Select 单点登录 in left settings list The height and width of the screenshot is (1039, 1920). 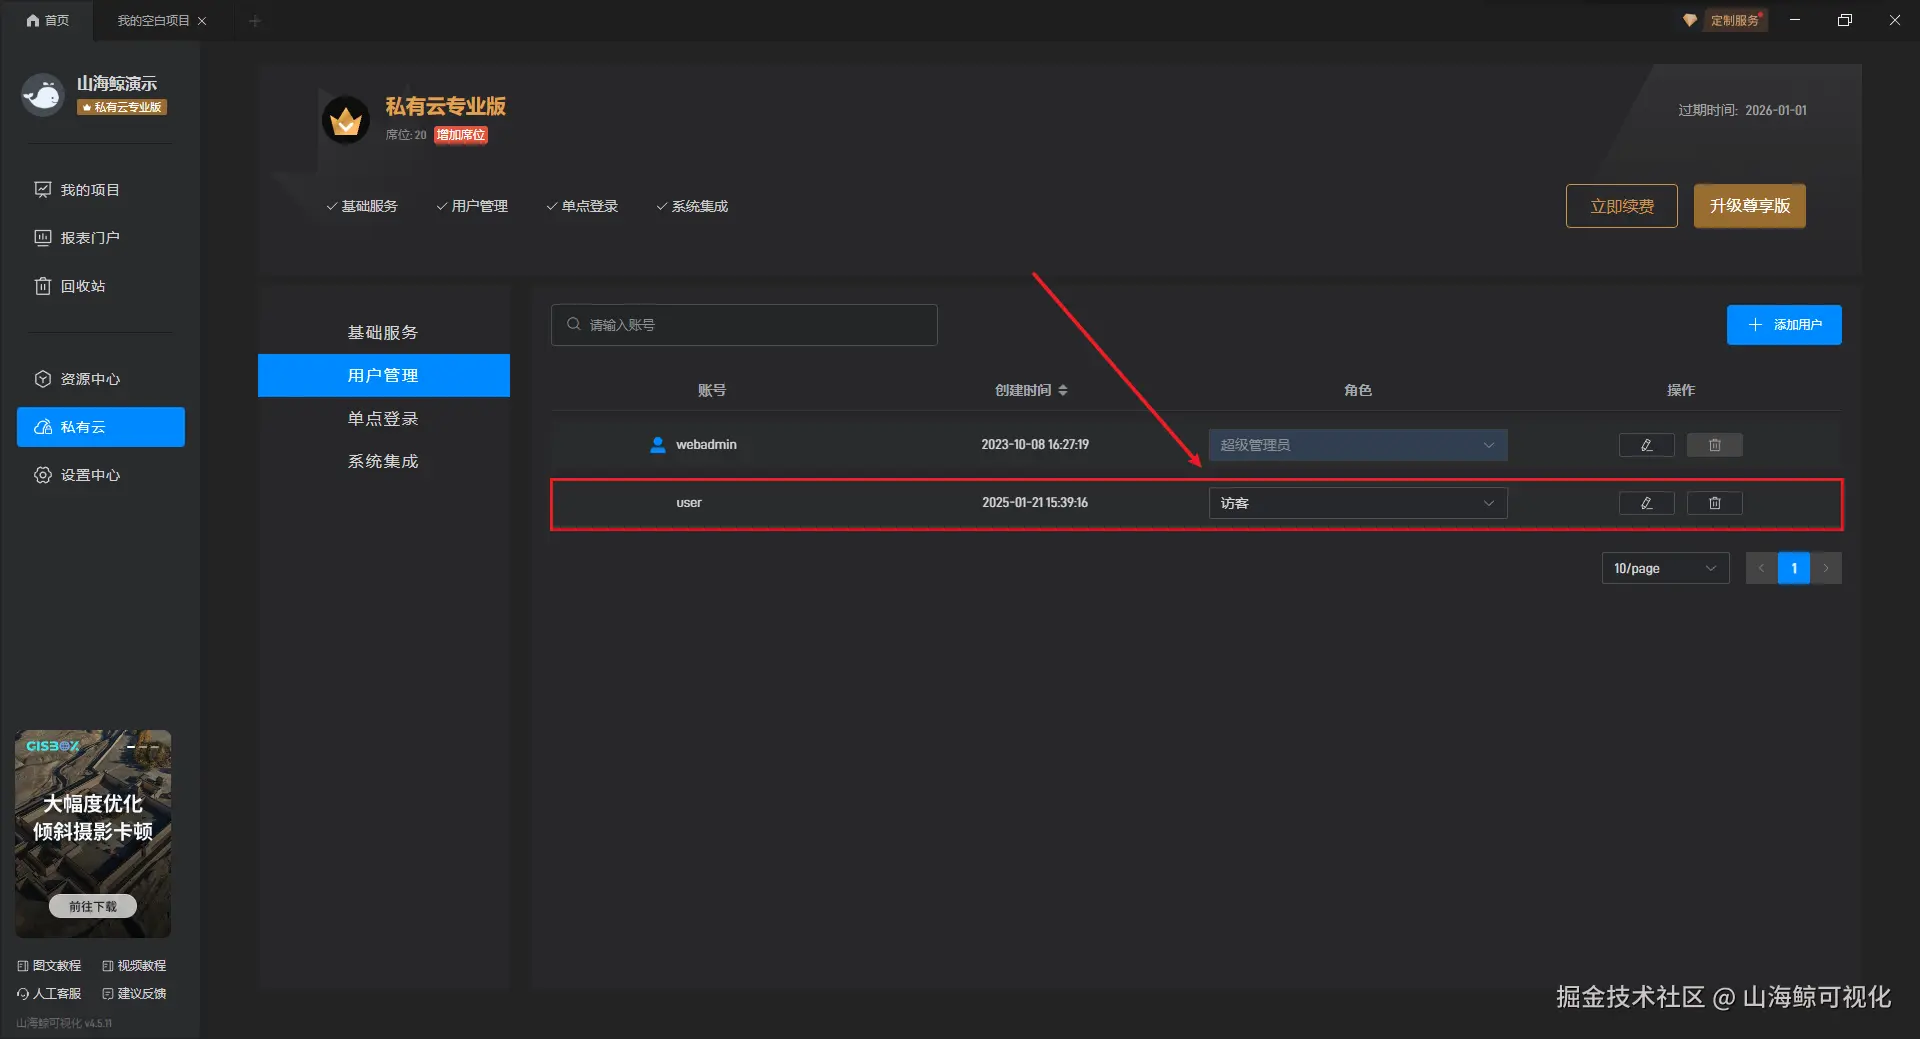click(384, 418)
